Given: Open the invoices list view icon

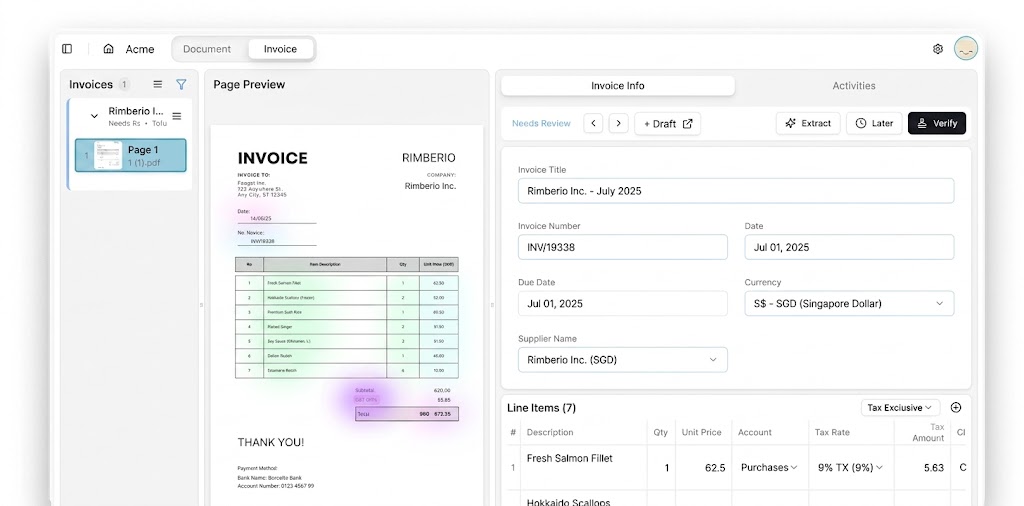Looking at the screenshot, I should click(x=157, y=84).
